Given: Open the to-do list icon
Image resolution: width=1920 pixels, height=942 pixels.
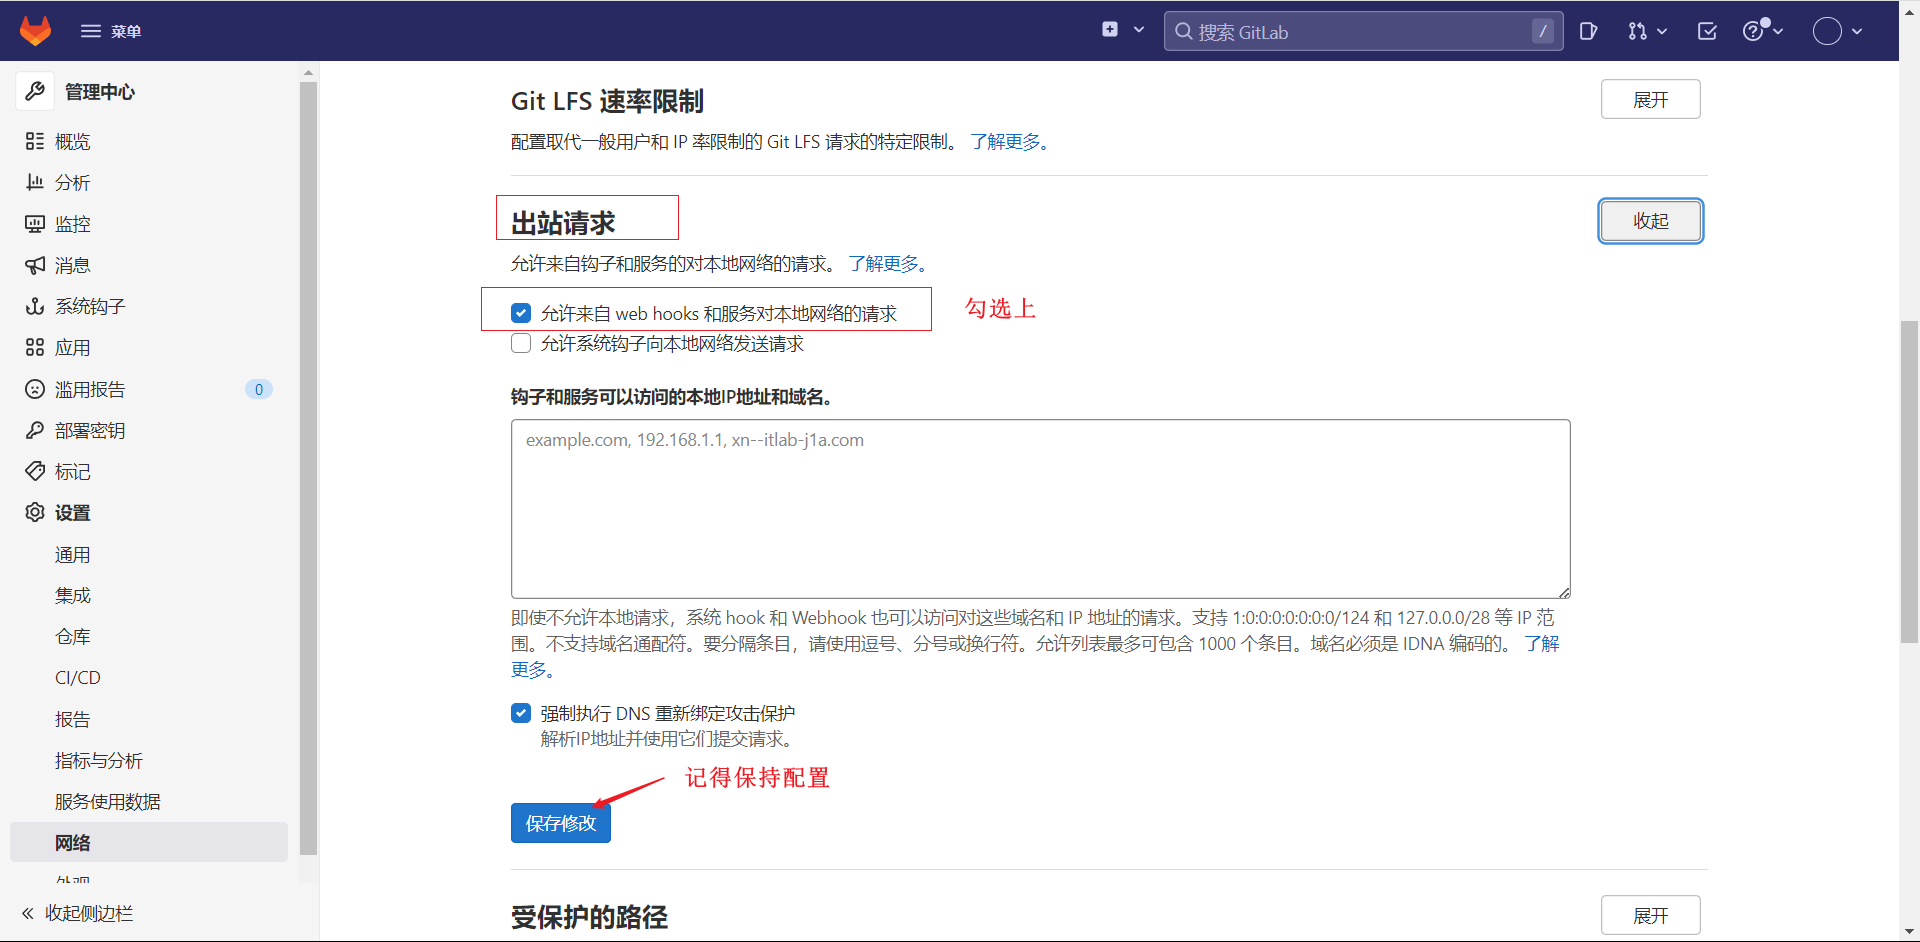Looking at the screenshot, I should click(x=1707, y=32).
